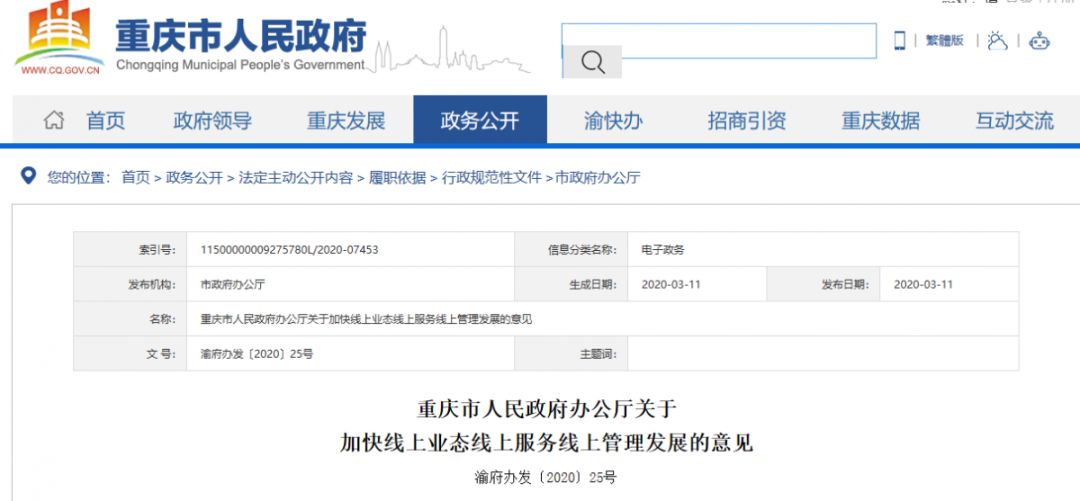
Task: Click the location pin icon in breadcrumb
Action: 28,177
